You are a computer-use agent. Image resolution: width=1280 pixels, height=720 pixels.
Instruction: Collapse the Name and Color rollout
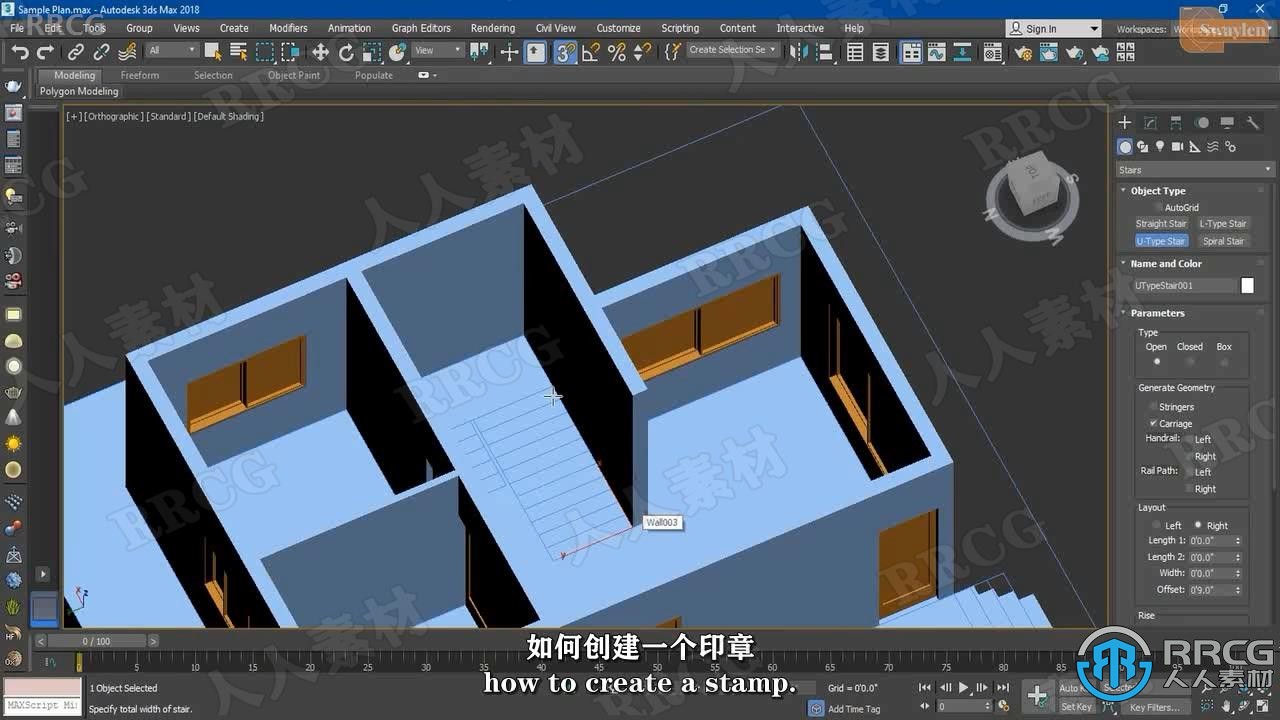[x=1165, y=264]
